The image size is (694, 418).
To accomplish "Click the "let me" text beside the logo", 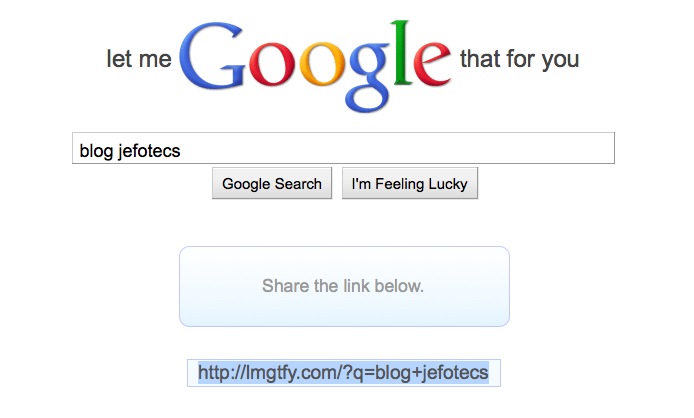I will point(139,60).
